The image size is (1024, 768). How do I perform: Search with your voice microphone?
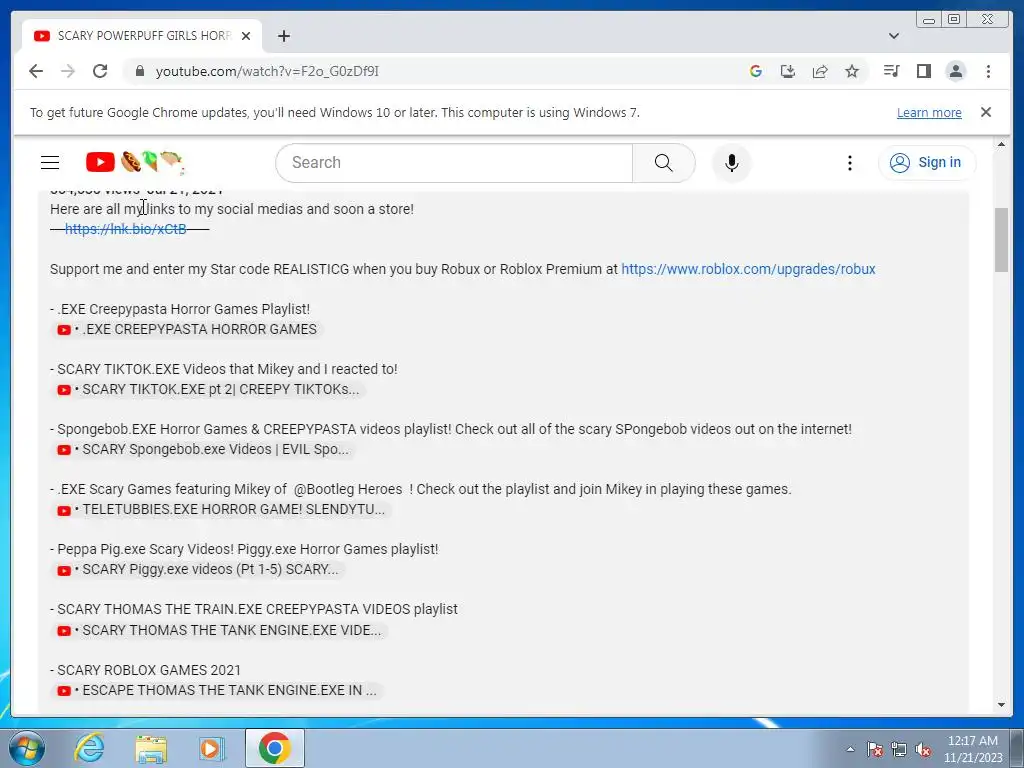coord(731,163)
